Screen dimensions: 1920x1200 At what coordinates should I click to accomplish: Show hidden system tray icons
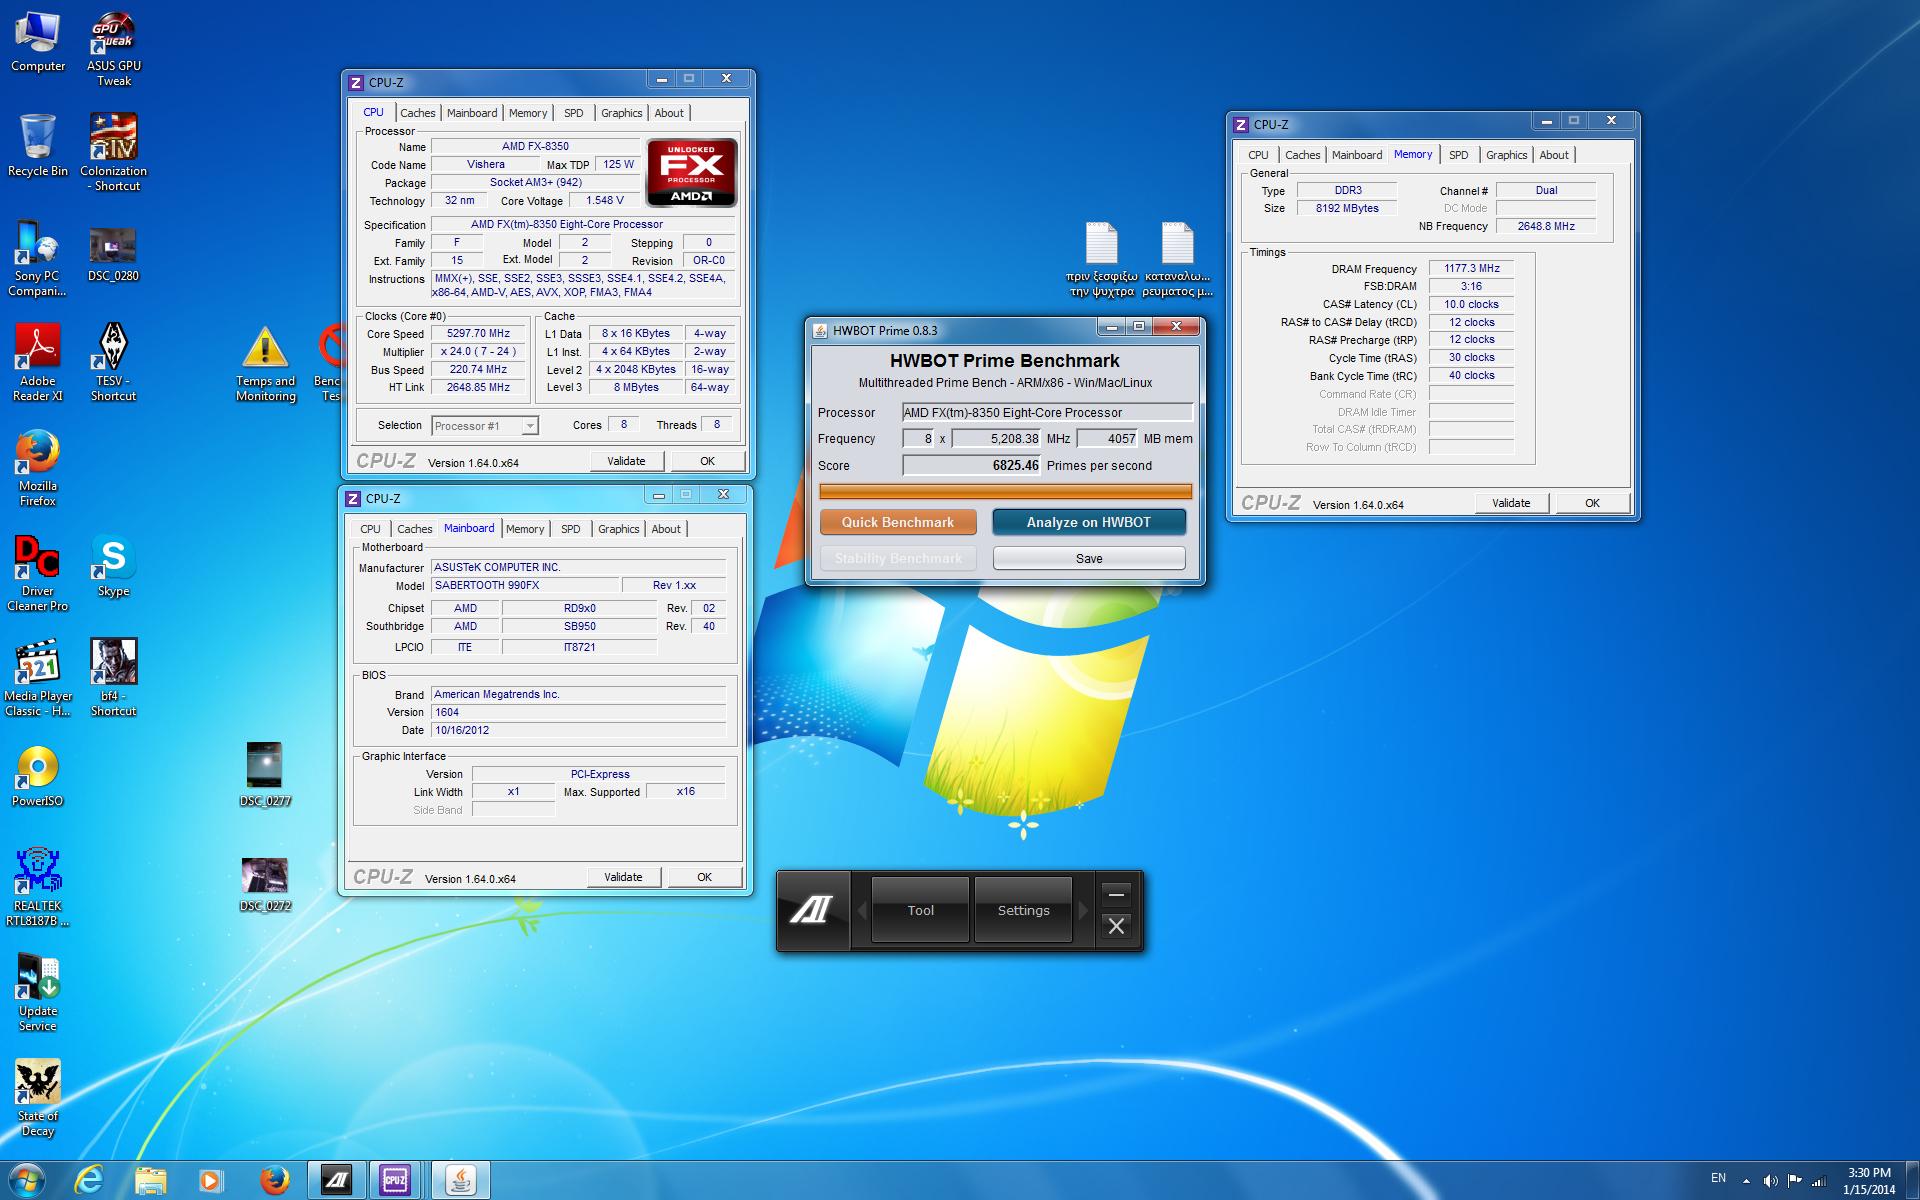tap(1746, 1180)
